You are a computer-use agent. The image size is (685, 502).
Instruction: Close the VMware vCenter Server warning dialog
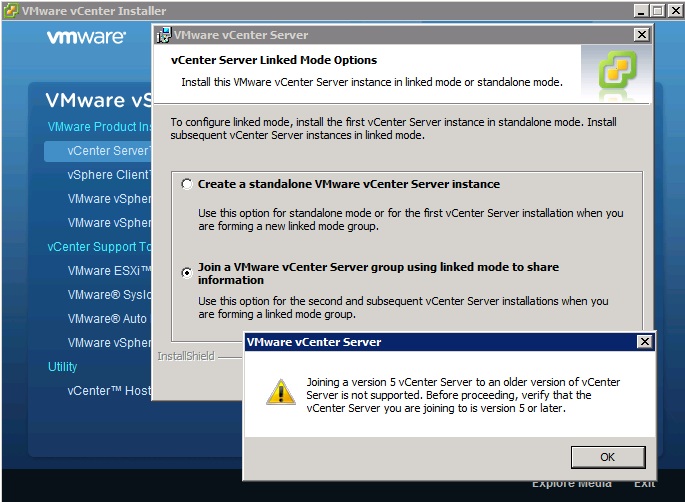tap(644, 341)
